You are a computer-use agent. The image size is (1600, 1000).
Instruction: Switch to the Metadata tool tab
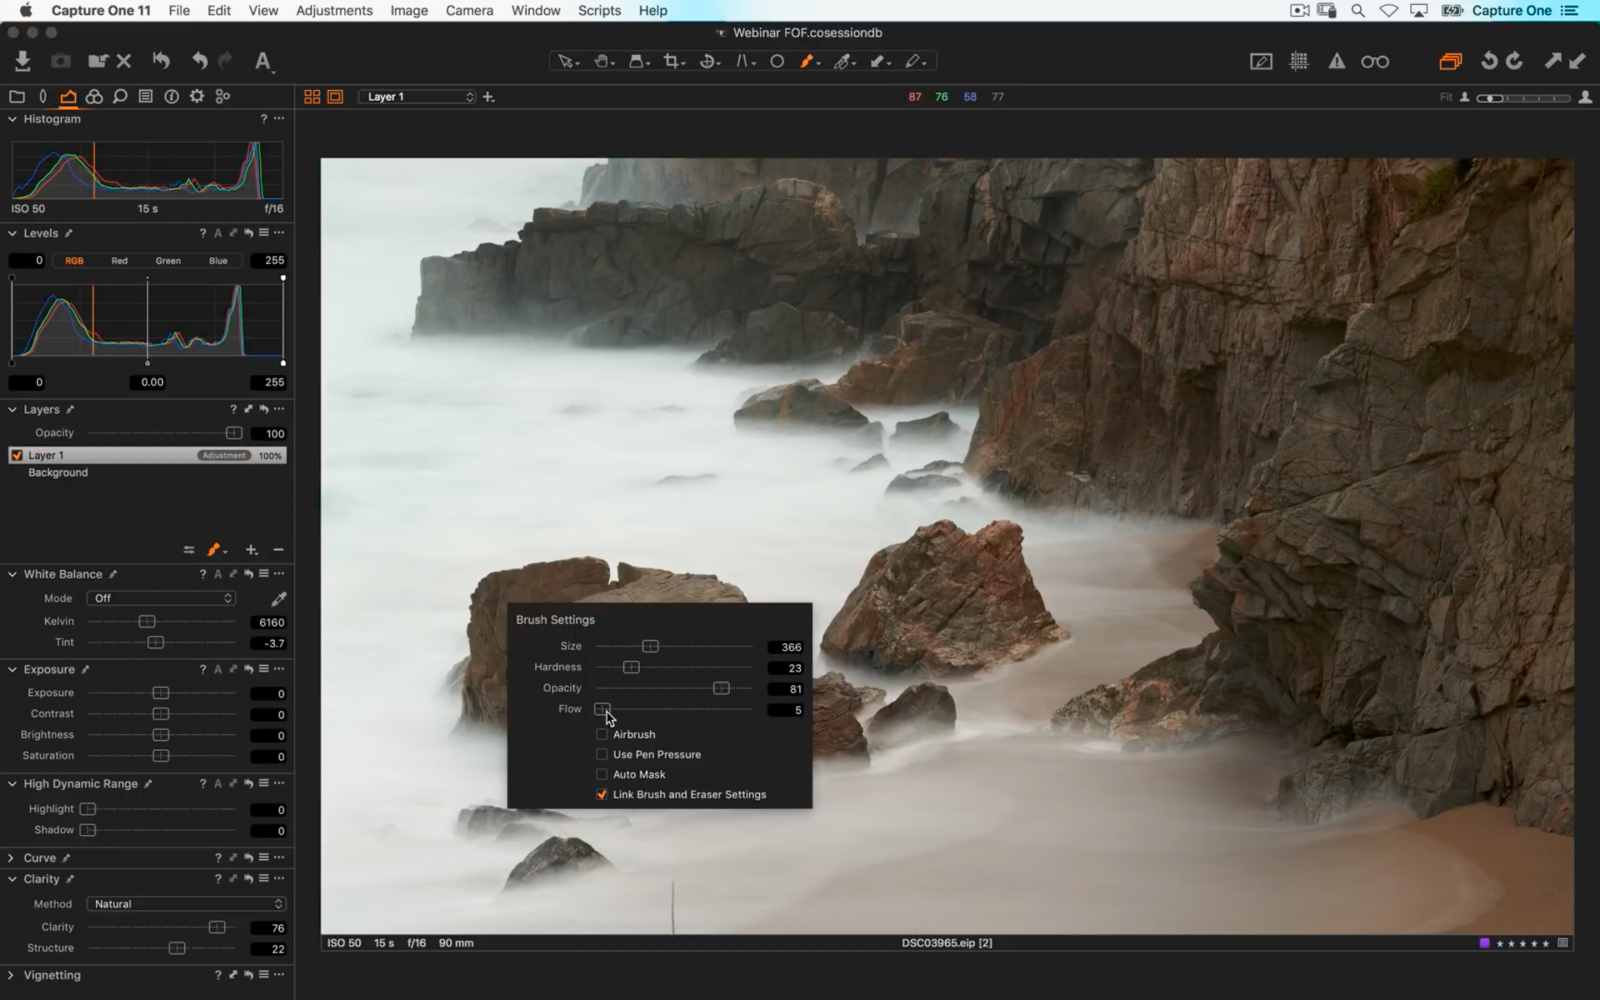pos(145,96)
